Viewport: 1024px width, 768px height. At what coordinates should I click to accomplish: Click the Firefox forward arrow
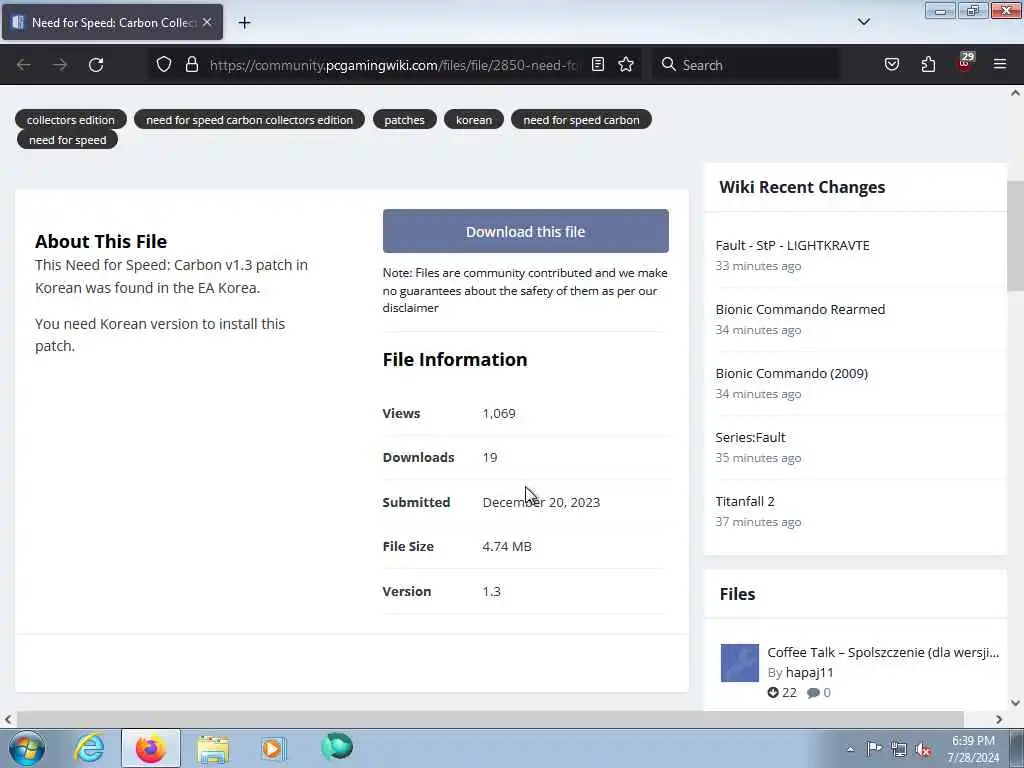(60, 65)
